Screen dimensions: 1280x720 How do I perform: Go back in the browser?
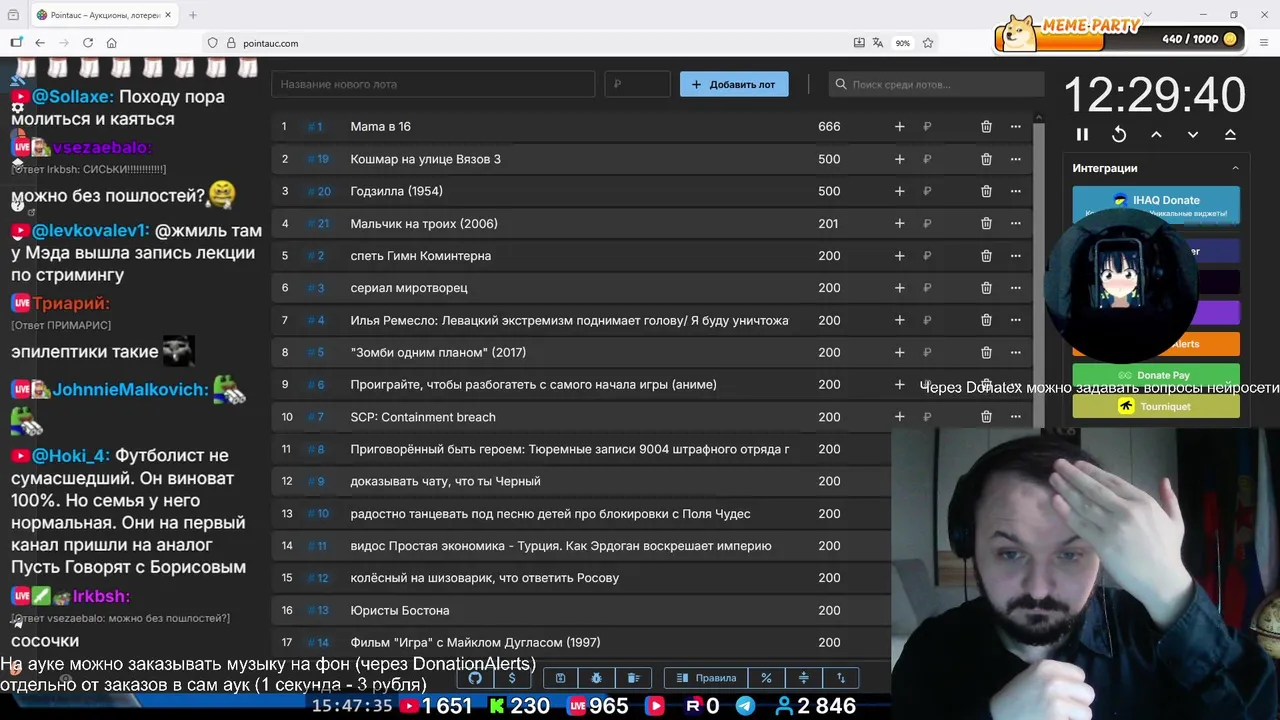pos(40,43)
